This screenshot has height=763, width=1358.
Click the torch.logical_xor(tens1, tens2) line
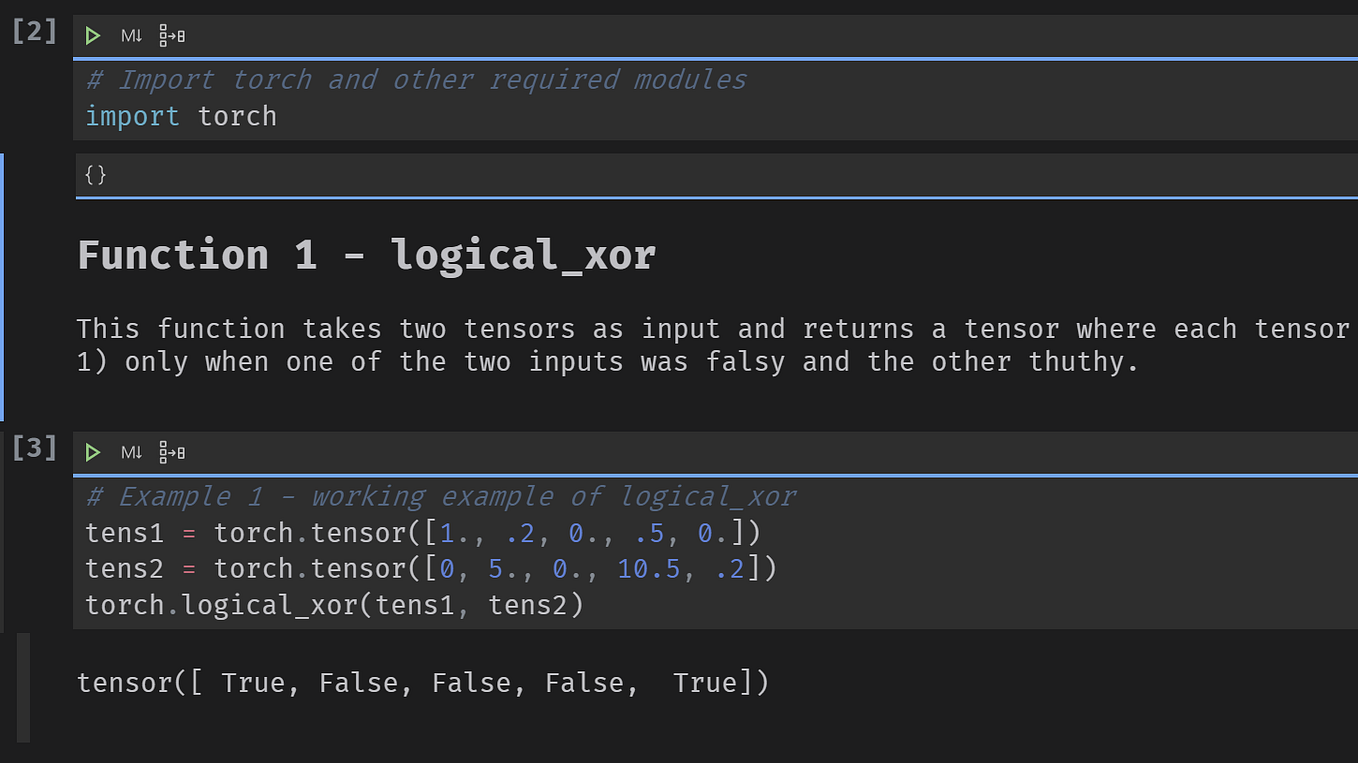coord(334,606)
